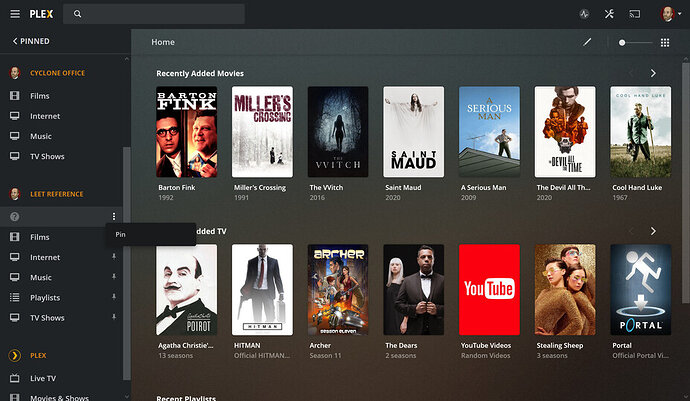The image size is (690, 401).
Task: Open the Archer poster
Action: click(338, 290)
